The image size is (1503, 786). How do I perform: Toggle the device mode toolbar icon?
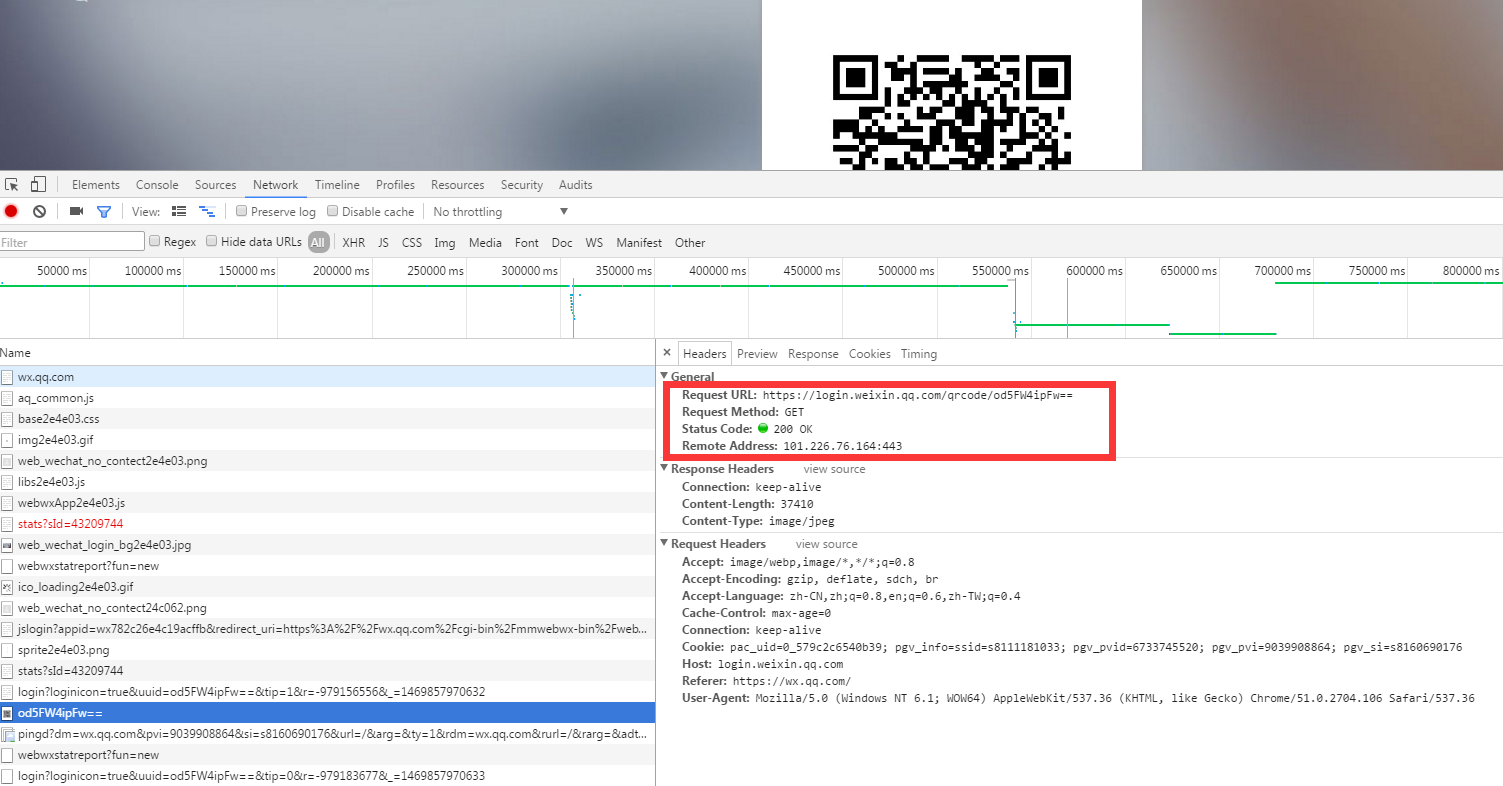point(38,185)
